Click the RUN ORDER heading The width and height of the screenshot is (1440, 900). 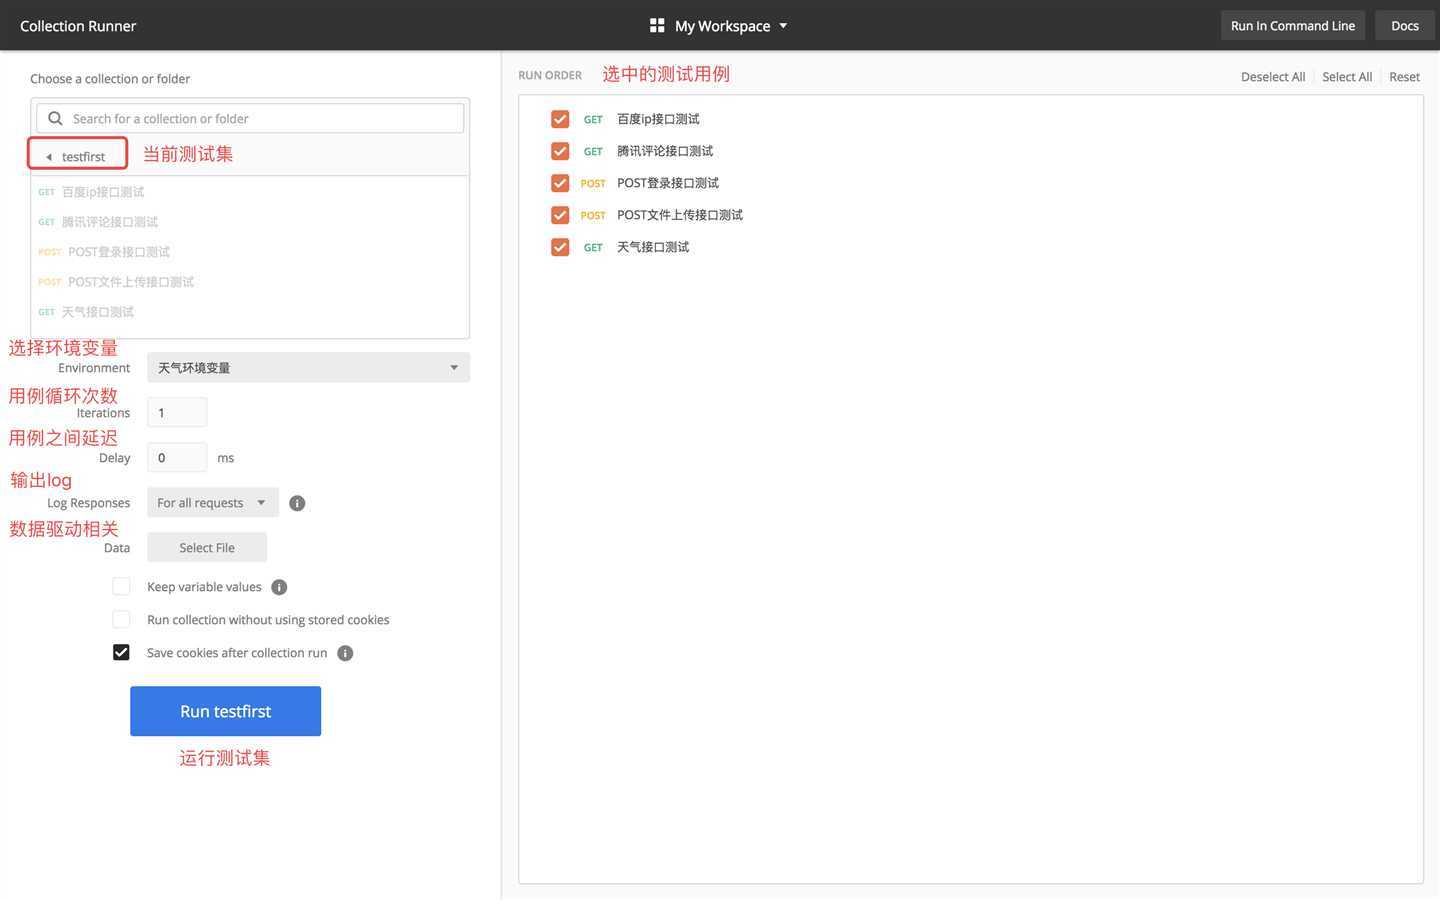point(550,75)
